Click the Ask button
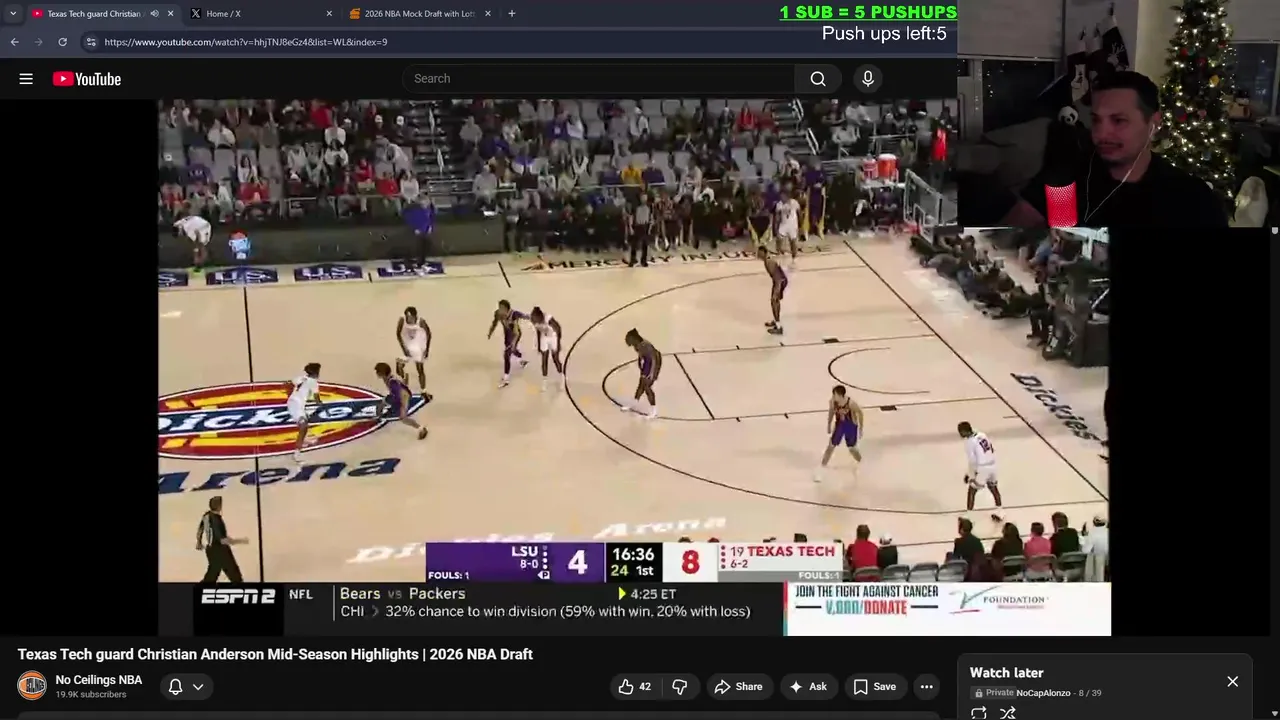 [808, 687]
